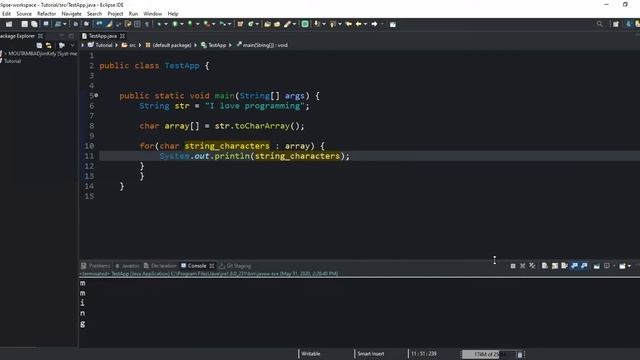Click the New Java Class icon
The width and height of the screenshot is (640, 360).
(251, 24)
